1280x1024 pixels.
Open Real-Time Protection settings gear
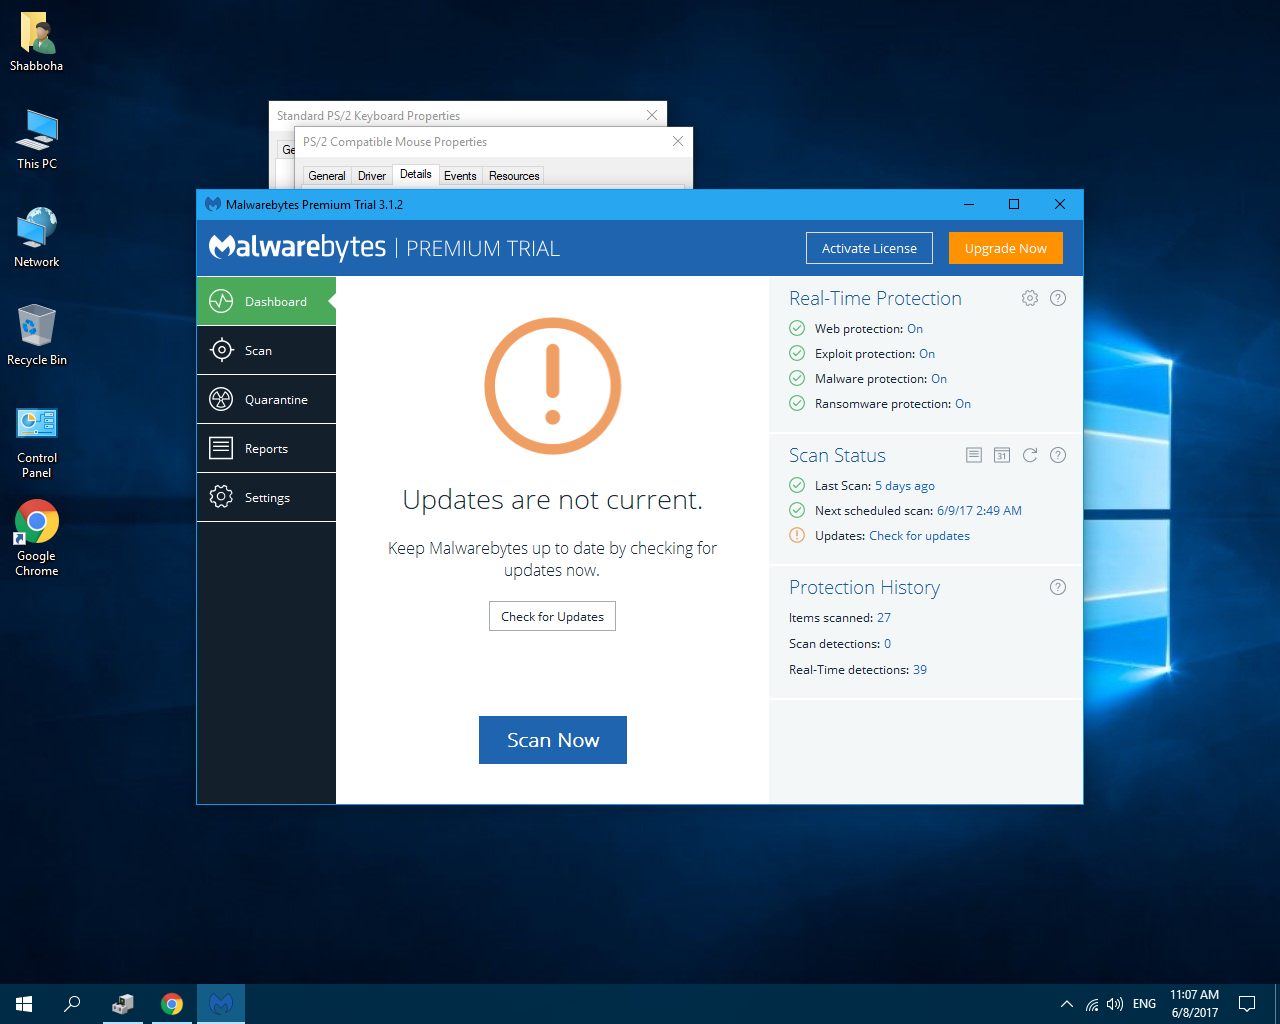pos(1030,298)
